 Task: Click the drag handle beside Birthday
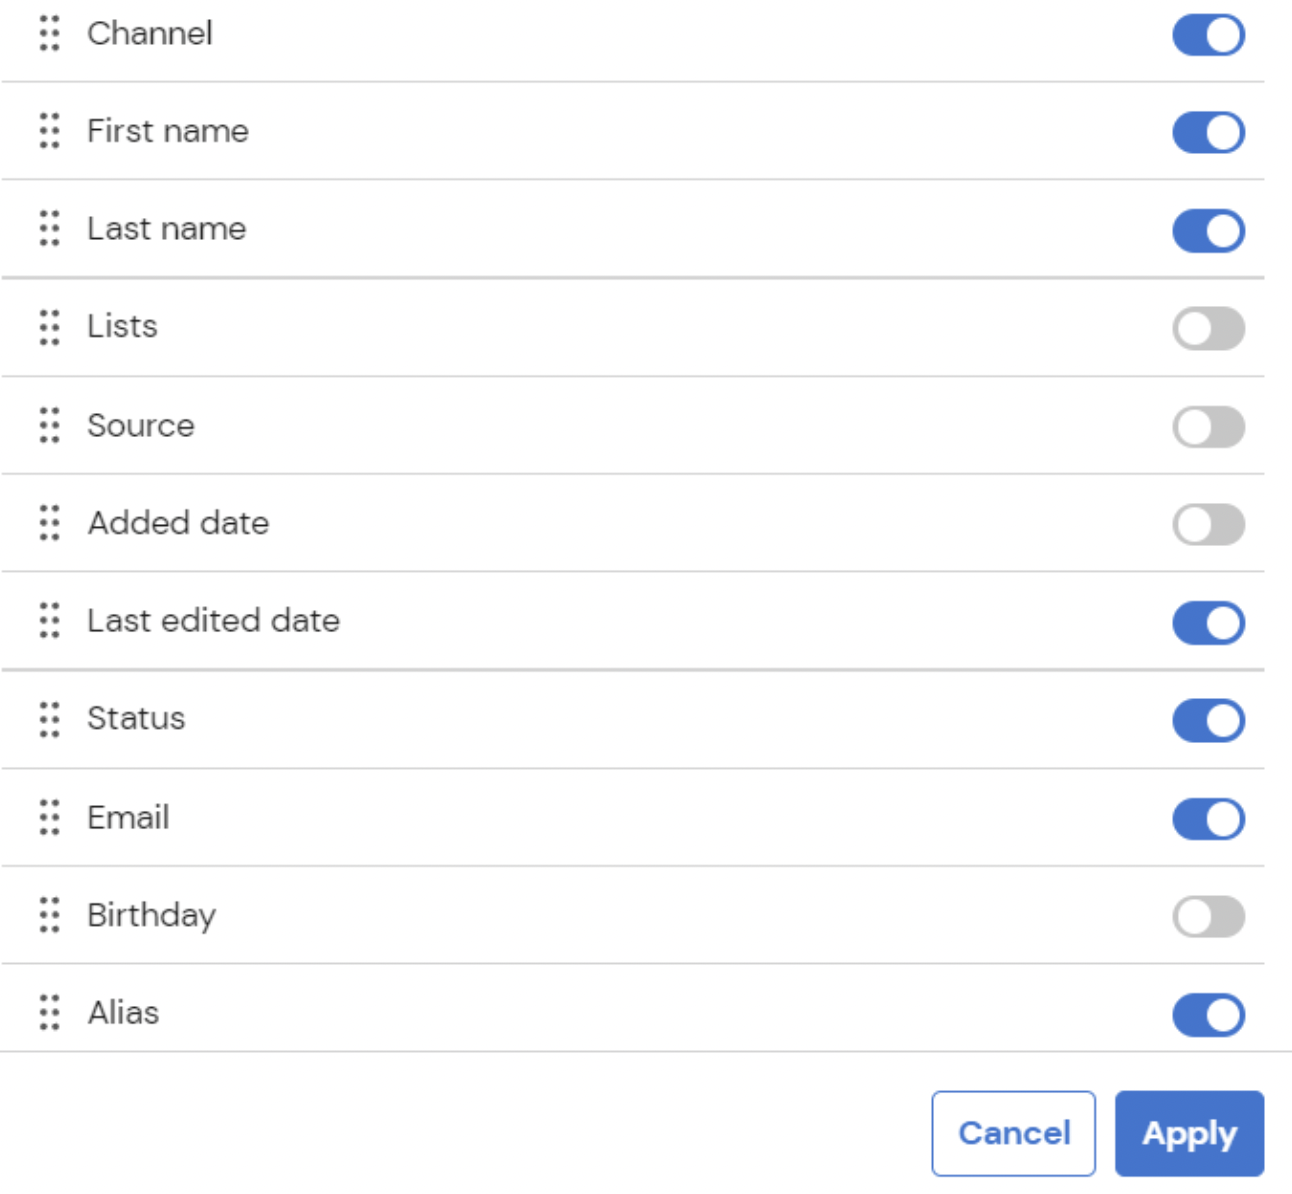pyautogui.click(x=49, y=915)
